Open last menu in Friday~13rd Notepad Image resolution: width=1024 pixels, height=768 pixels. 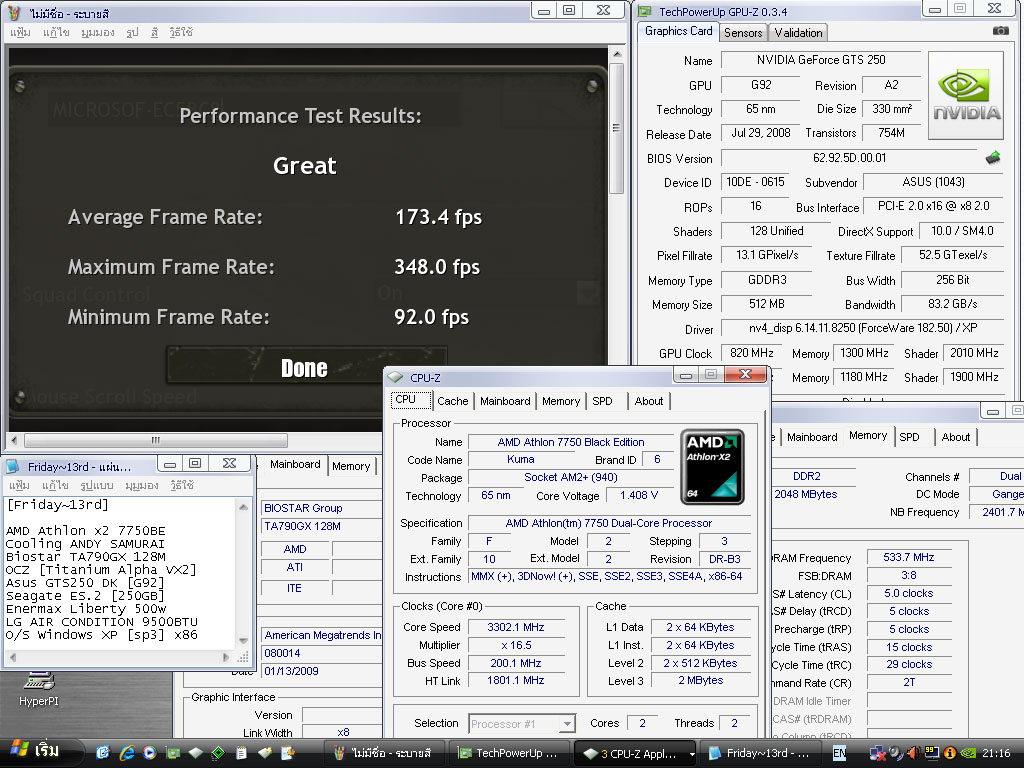coord(182,485)
